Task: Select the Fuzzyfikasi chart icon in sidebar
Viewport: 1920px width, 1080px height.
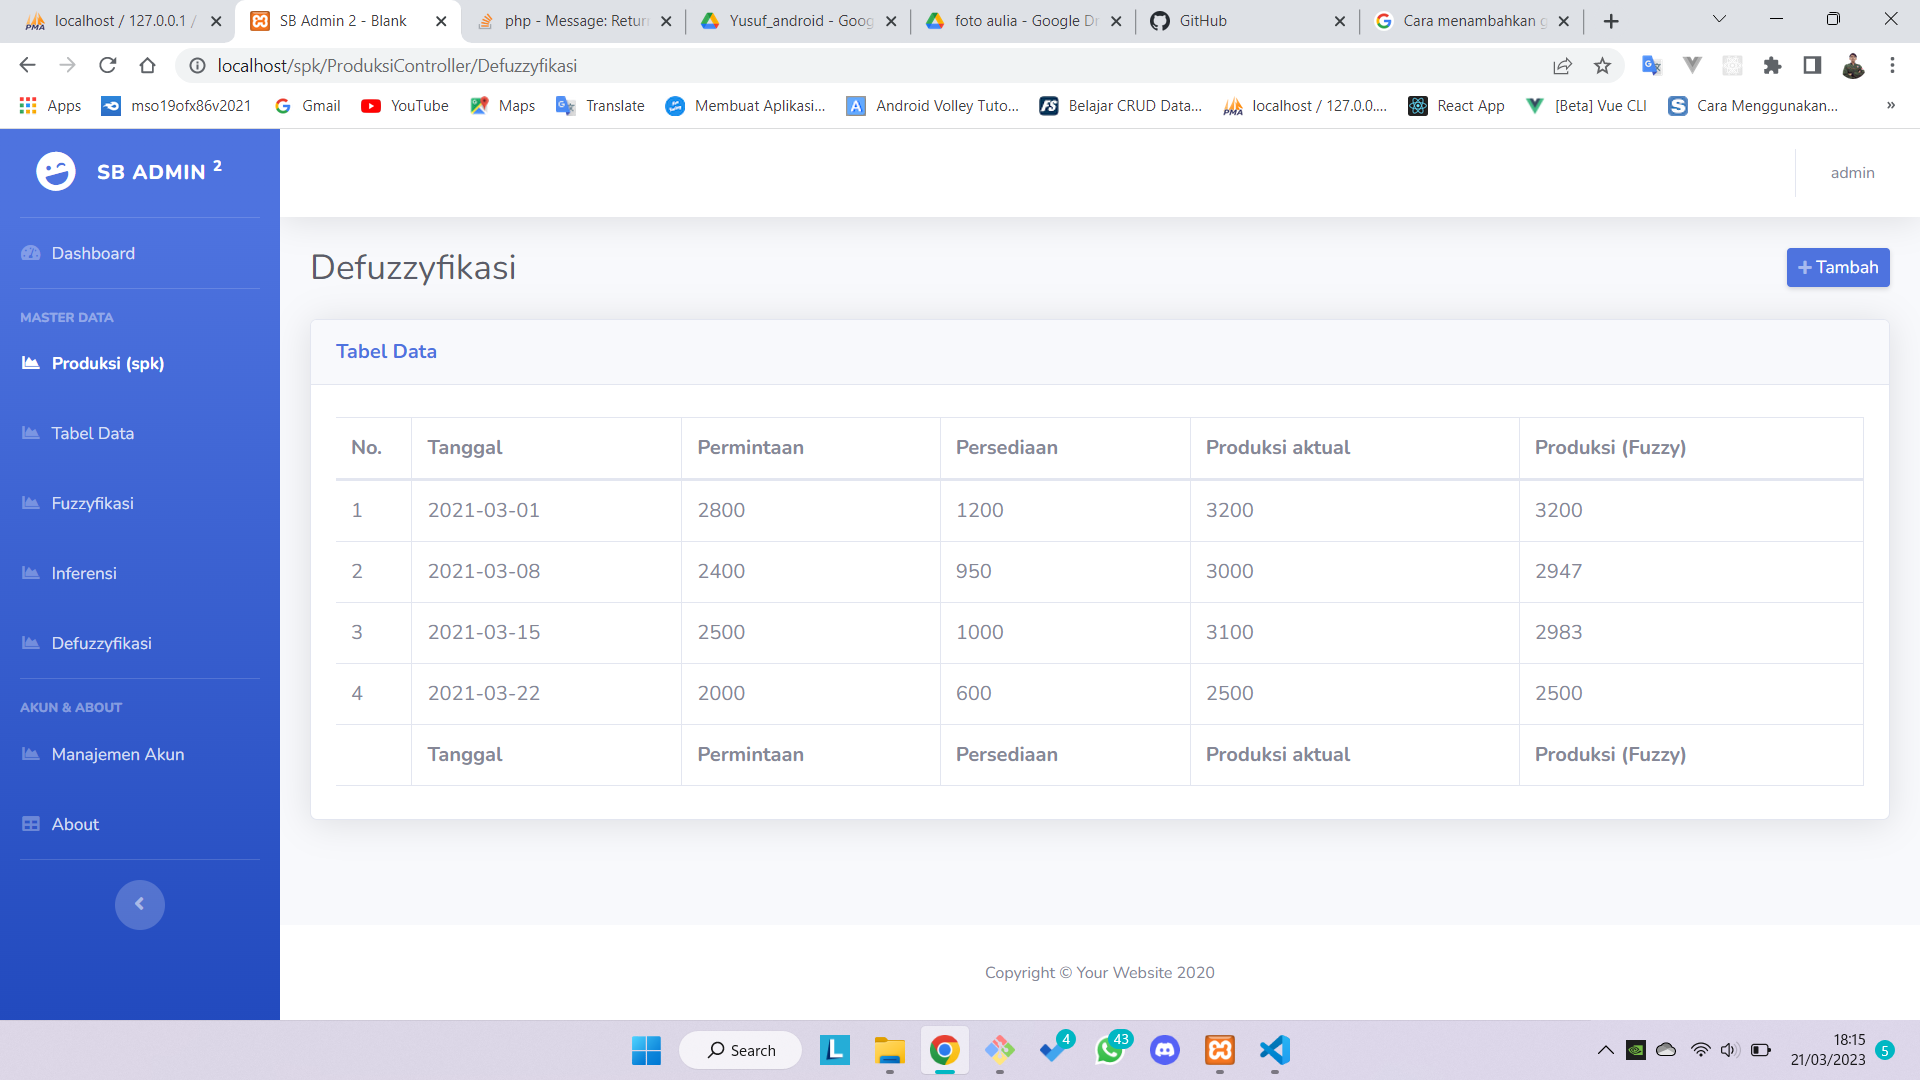Action: pos(28,503)
